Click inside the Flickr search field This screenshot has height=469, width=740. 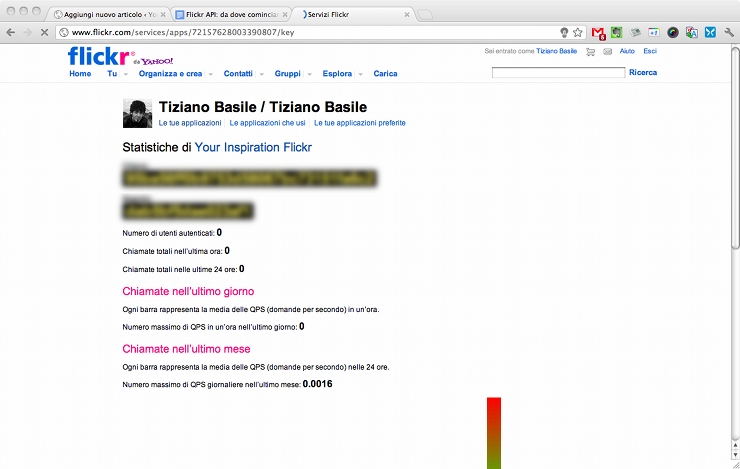coord(558,72)
